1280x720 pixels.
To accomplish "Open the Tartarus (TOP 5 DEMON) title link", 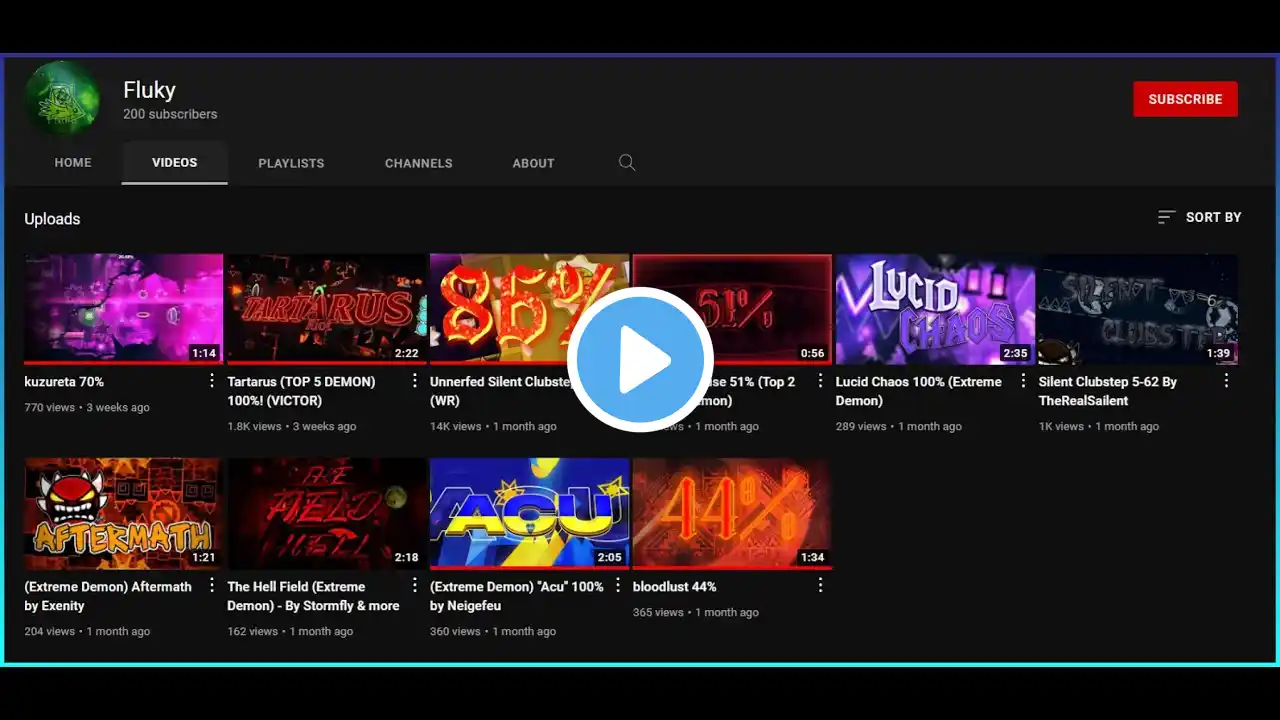I will coord(302,391).
